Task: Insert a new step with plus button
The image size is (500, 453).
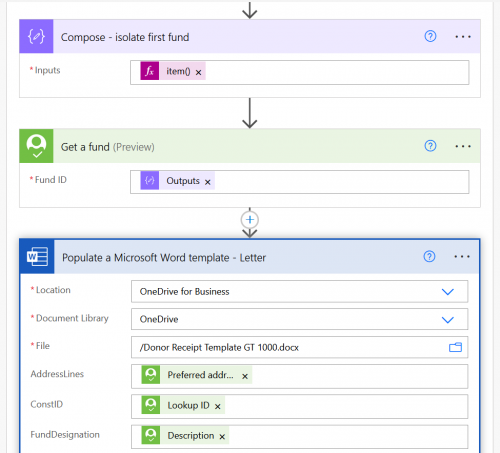Action: tap(250, 220)
